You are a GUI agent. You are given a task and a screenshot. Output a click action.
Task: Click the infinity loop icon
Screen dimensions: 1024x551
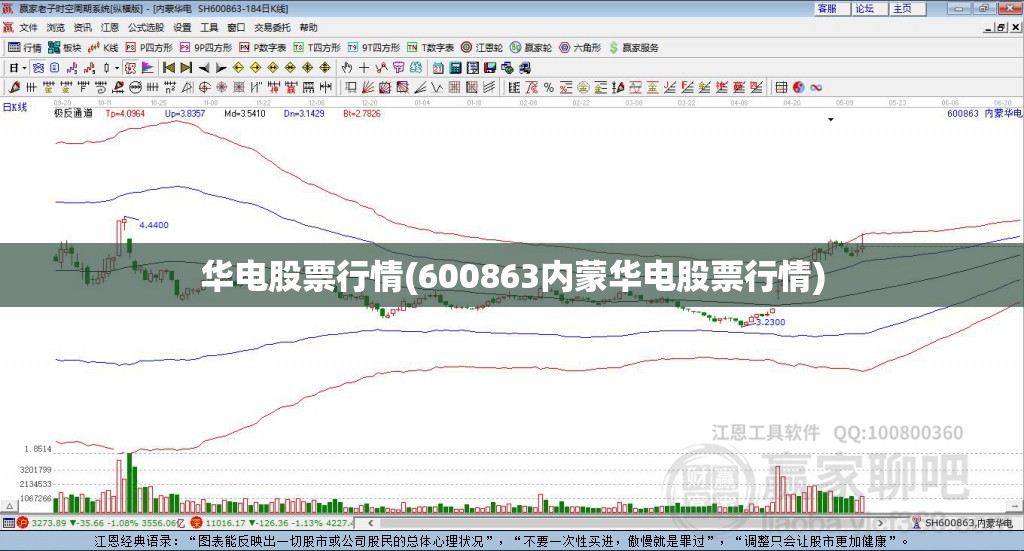[x=816, y=87]
